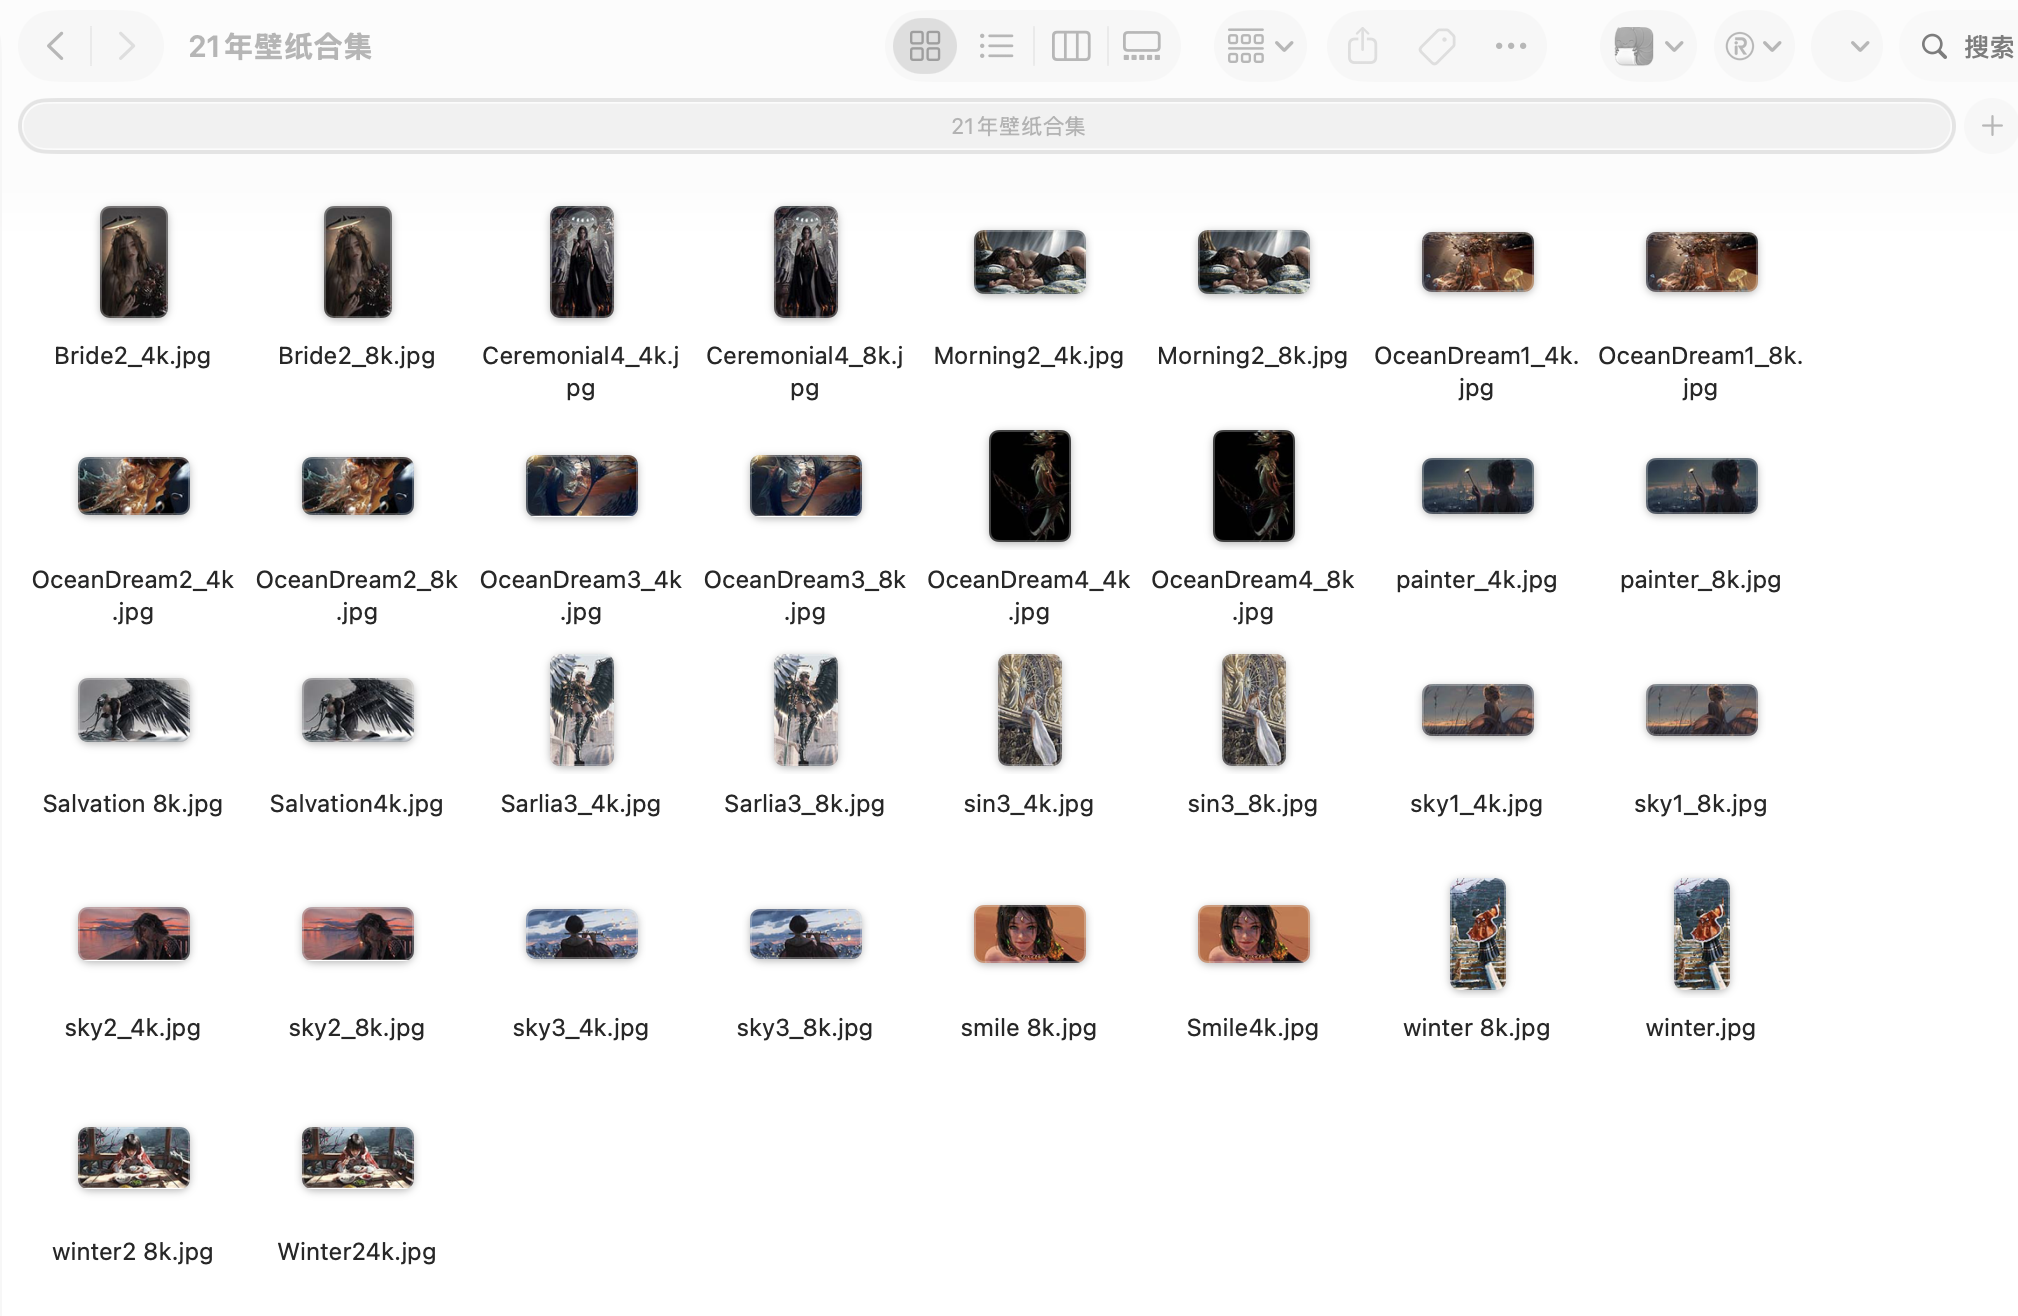
Task: Click the search field
Action: [x=1966, y=46]
